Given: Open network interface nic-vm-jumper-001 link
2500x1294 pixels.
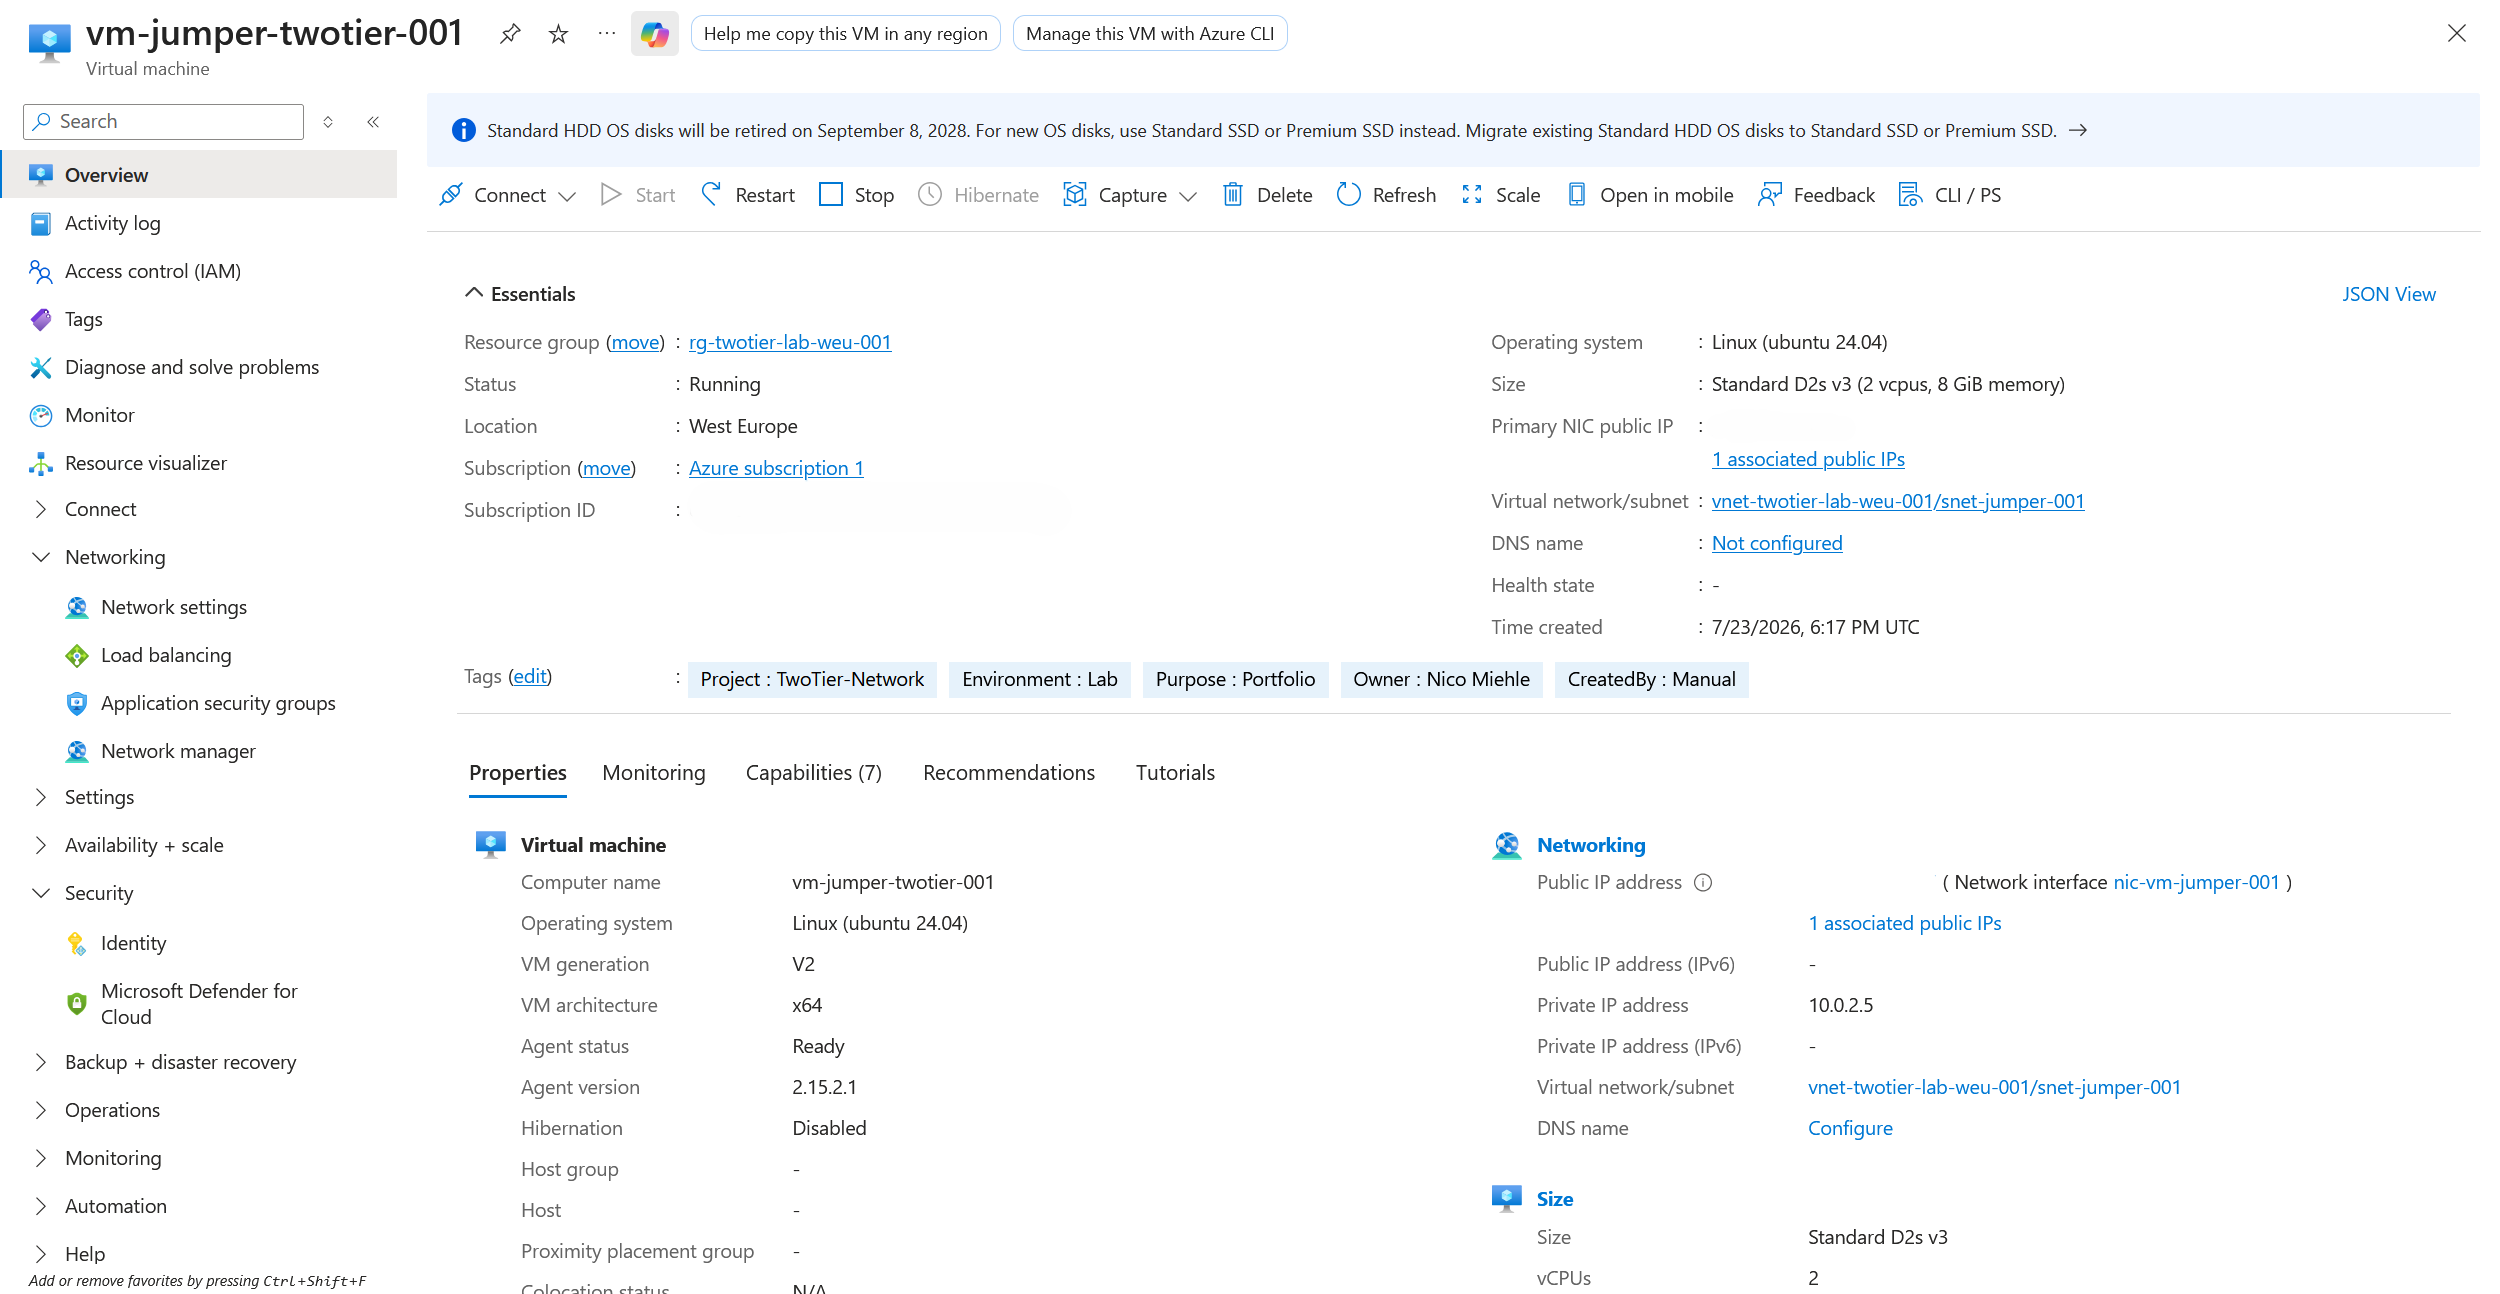Looking at the screenshot, I should (x=2196, y=882).
